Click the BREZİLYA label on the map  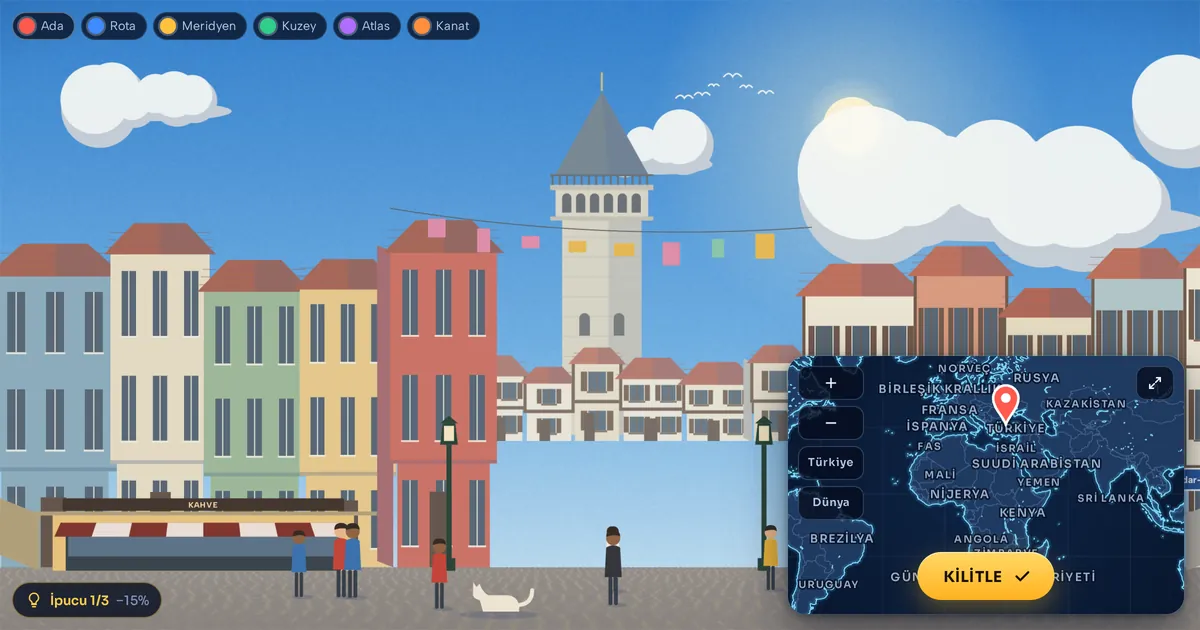[x=841, y=538]
